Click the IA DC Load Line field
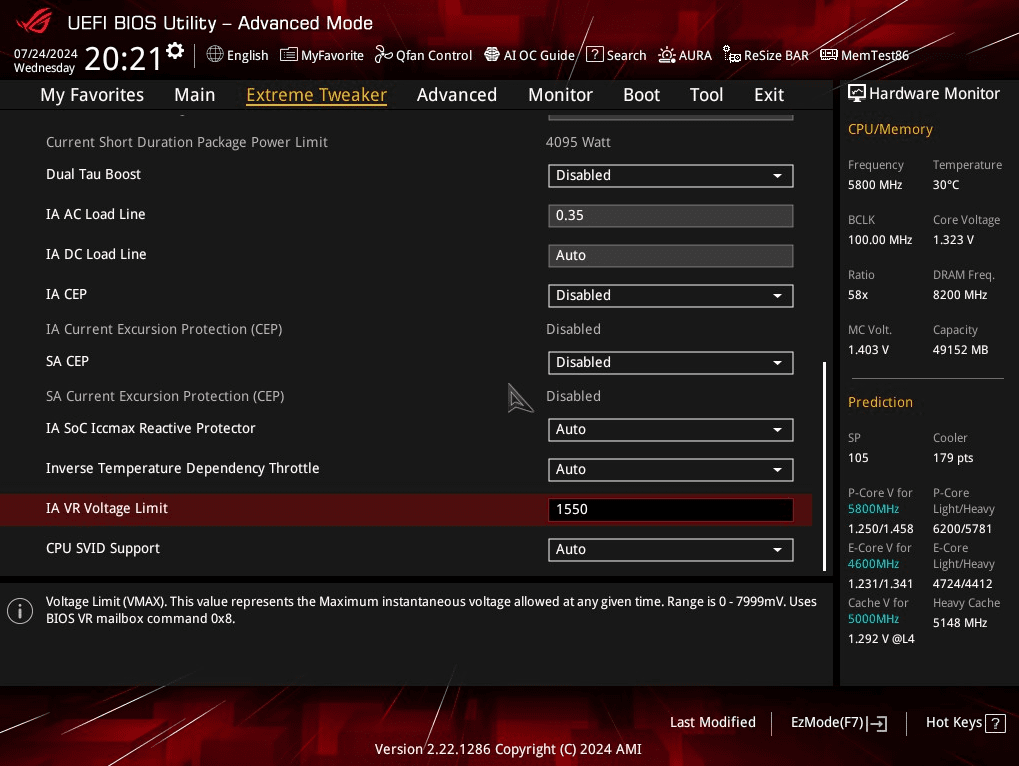 click(x=671, y=255)
